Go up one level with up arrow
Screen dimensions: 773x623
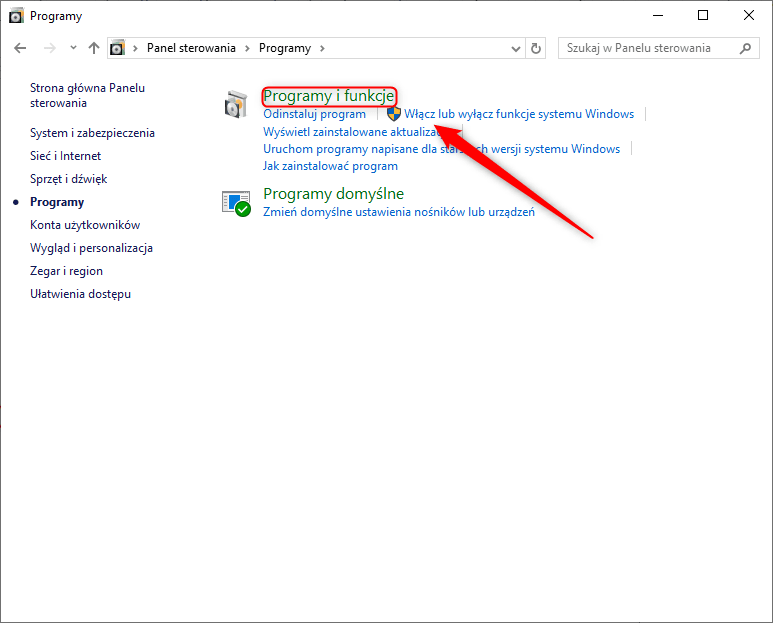pyautogui.click(x=94, y=48)
